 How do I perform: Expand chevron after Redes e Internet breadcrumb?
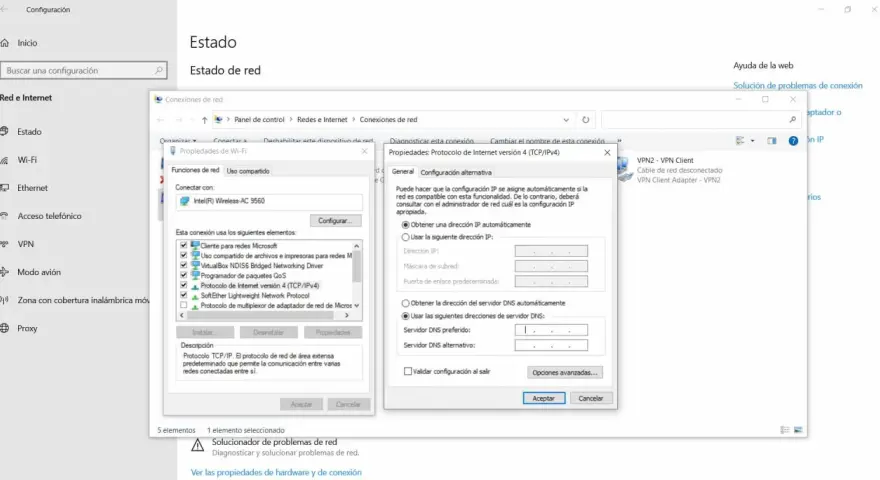coord(354,120)
